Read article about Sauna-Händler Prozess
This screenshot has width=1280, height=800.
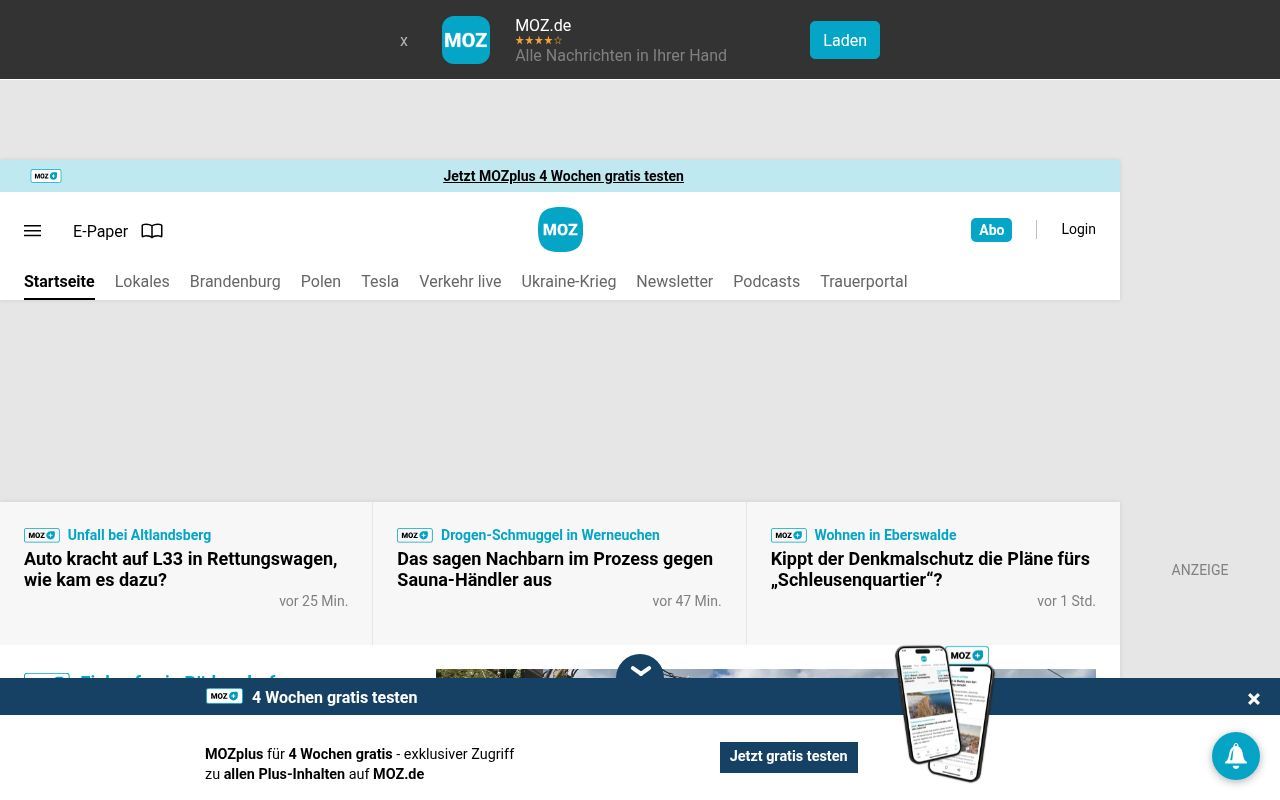coord(555,569)
